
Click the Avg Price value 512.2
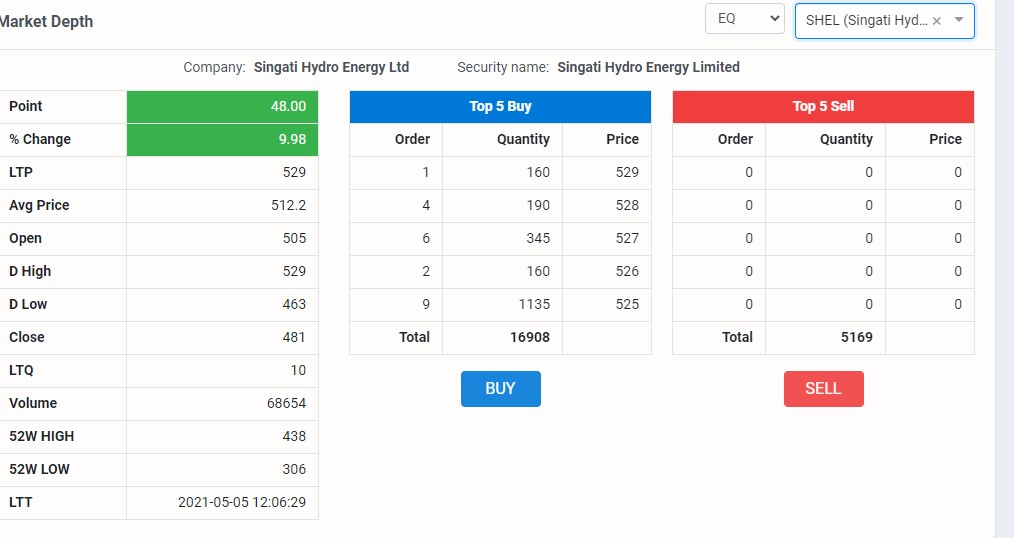288,205
